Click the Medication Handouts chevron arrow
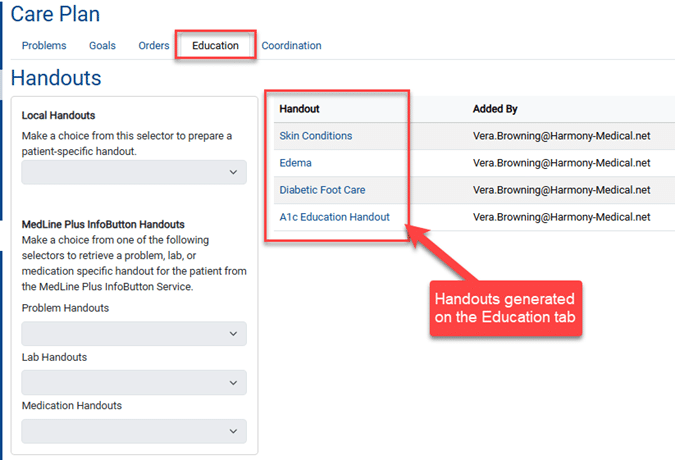675x460 pixels. [x=233, y=431]
